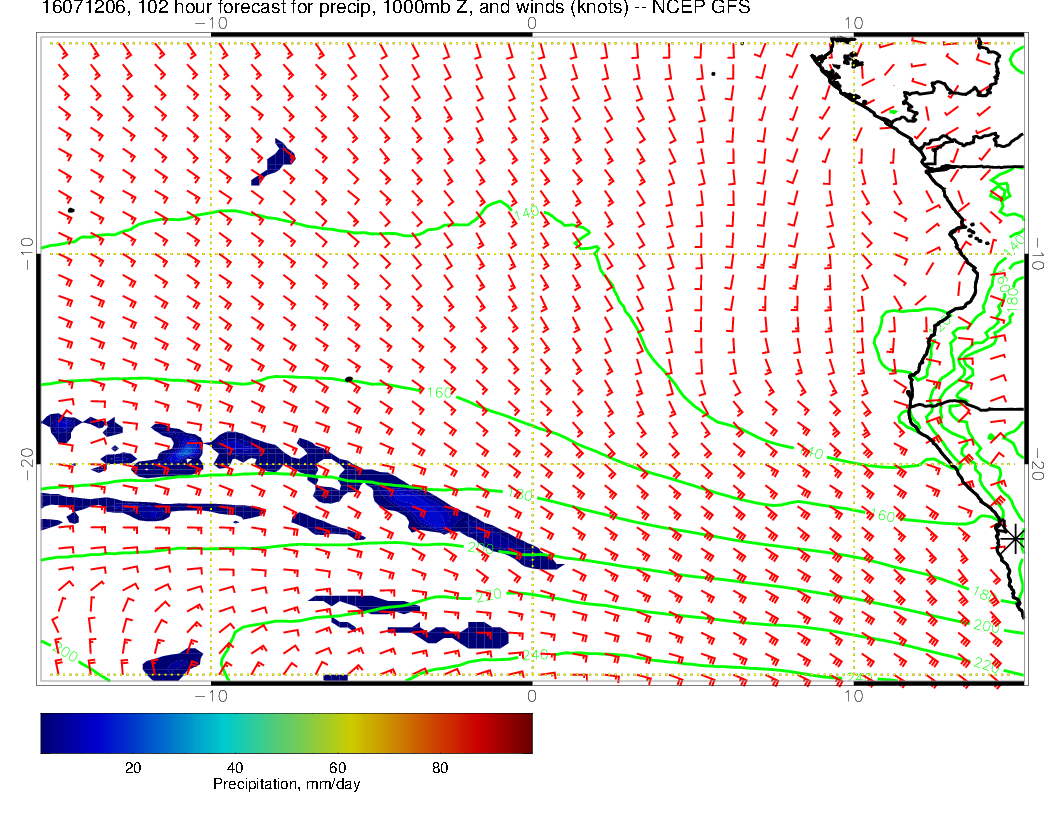Click the "-10" longitude label on top axis
The height and width of the screenshot is (816, 1056).
tap(211, 23)
